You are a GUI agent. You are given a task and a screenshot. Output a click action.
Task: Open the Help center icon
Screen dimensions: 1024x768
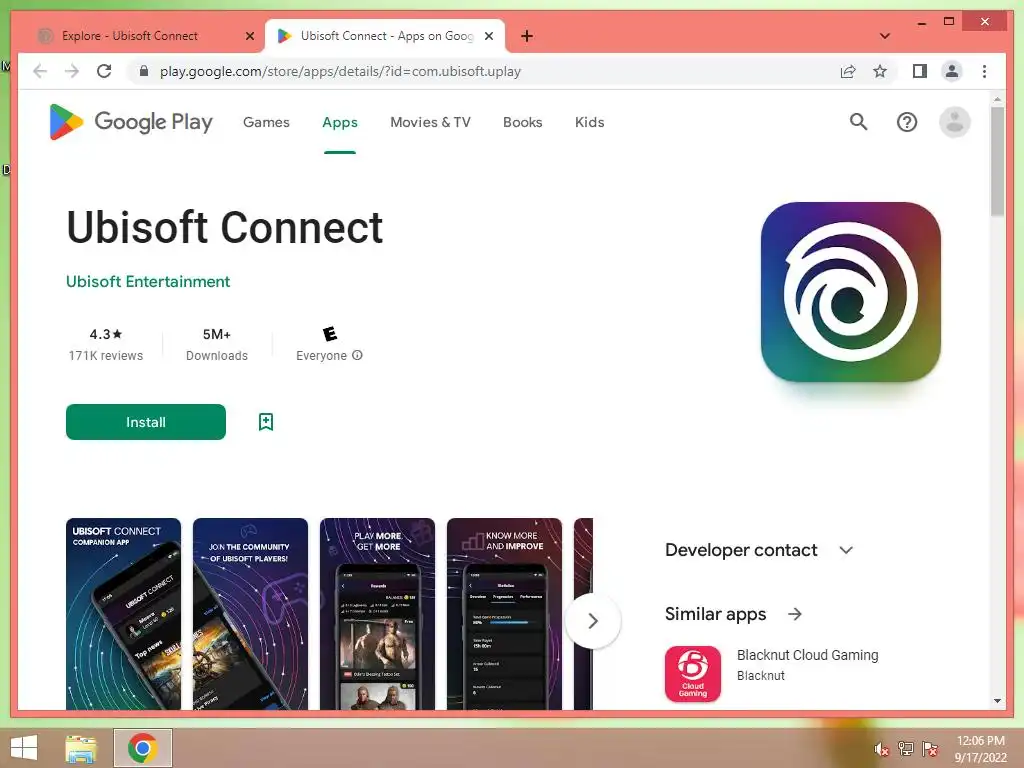pos(906,122)
